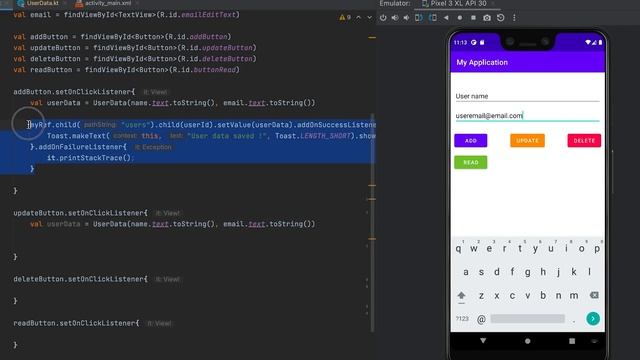Open the emulator extended controls menu
This screenshot has height=360, width=640.
click(x=514, y=18)
